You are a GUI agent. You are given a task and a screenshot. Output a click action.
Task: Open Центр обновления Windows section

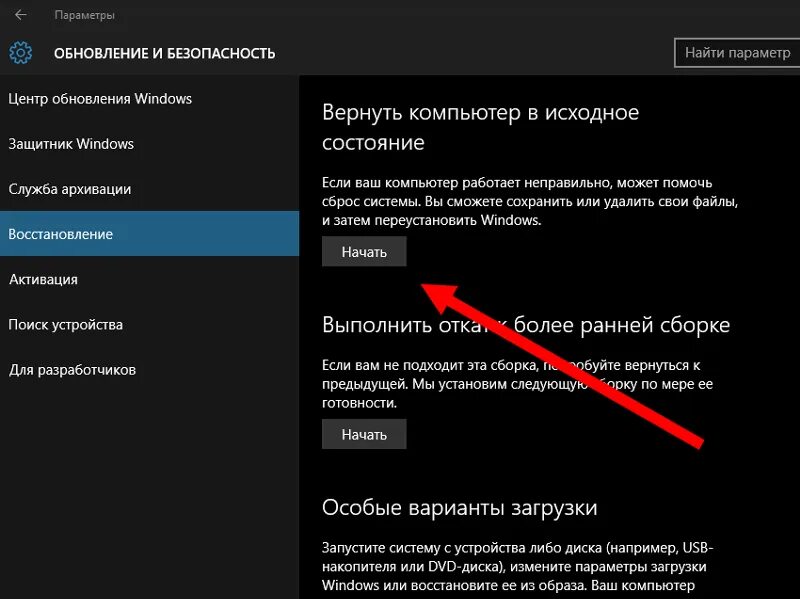(100, 98)
